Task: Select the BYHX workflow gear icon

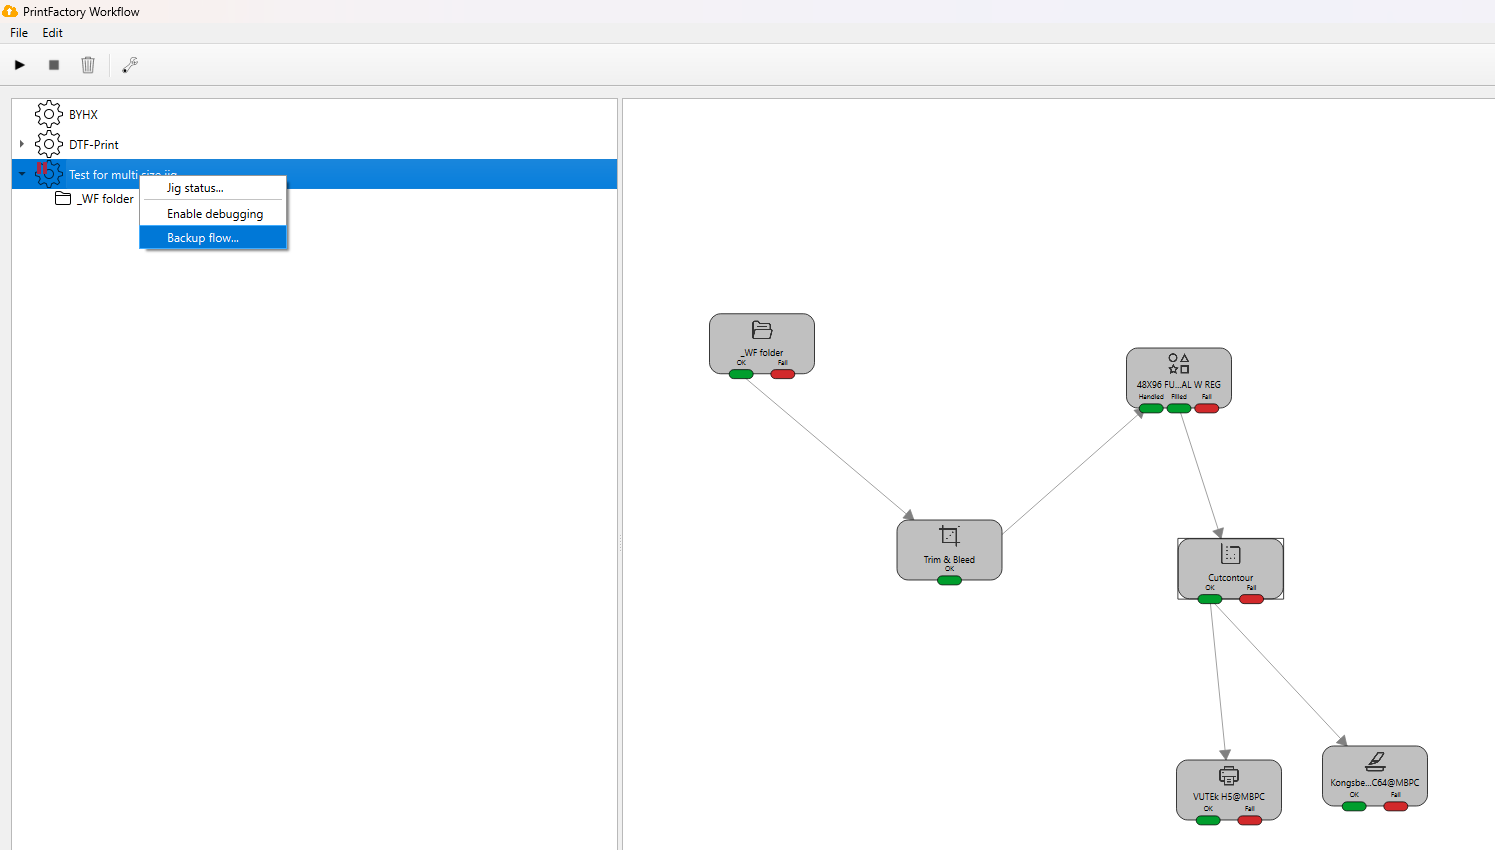Action: (x=49, y=114)
